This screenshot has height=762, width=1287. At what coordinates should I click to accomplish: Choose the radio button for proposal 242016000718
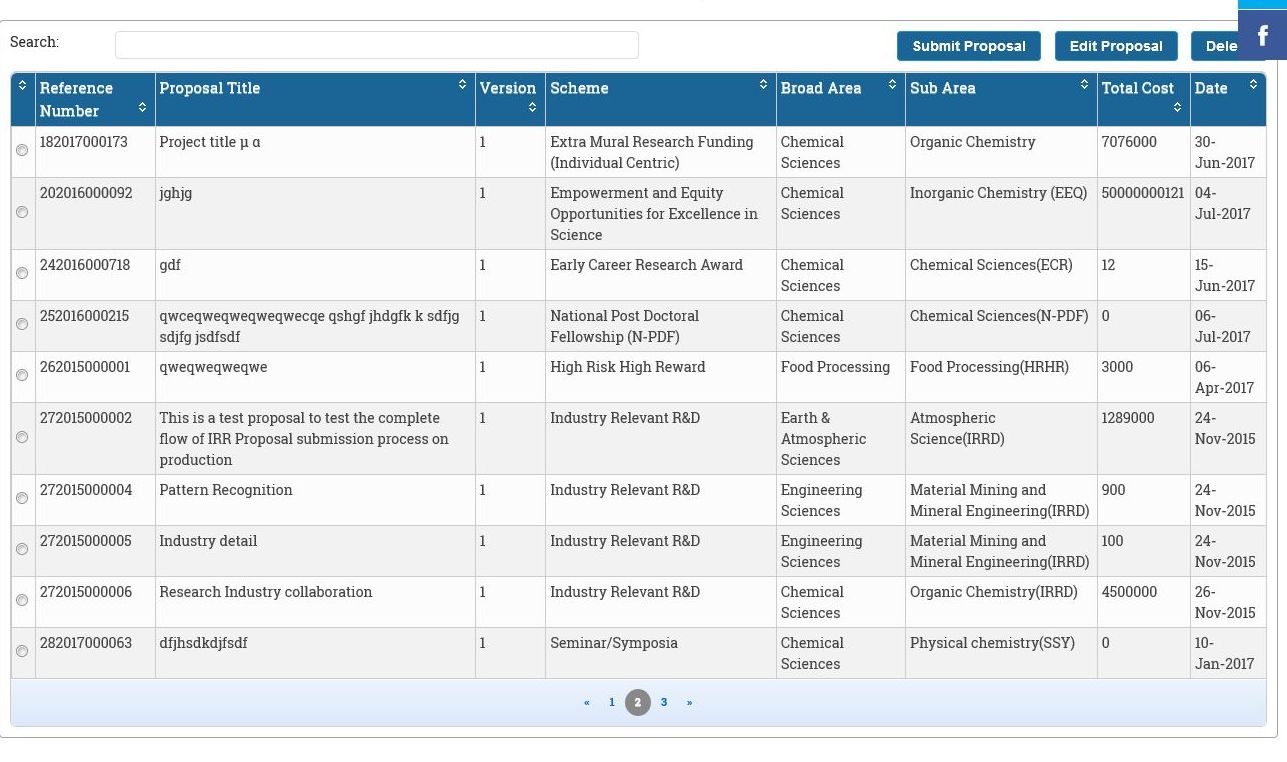tap(22, 274)
